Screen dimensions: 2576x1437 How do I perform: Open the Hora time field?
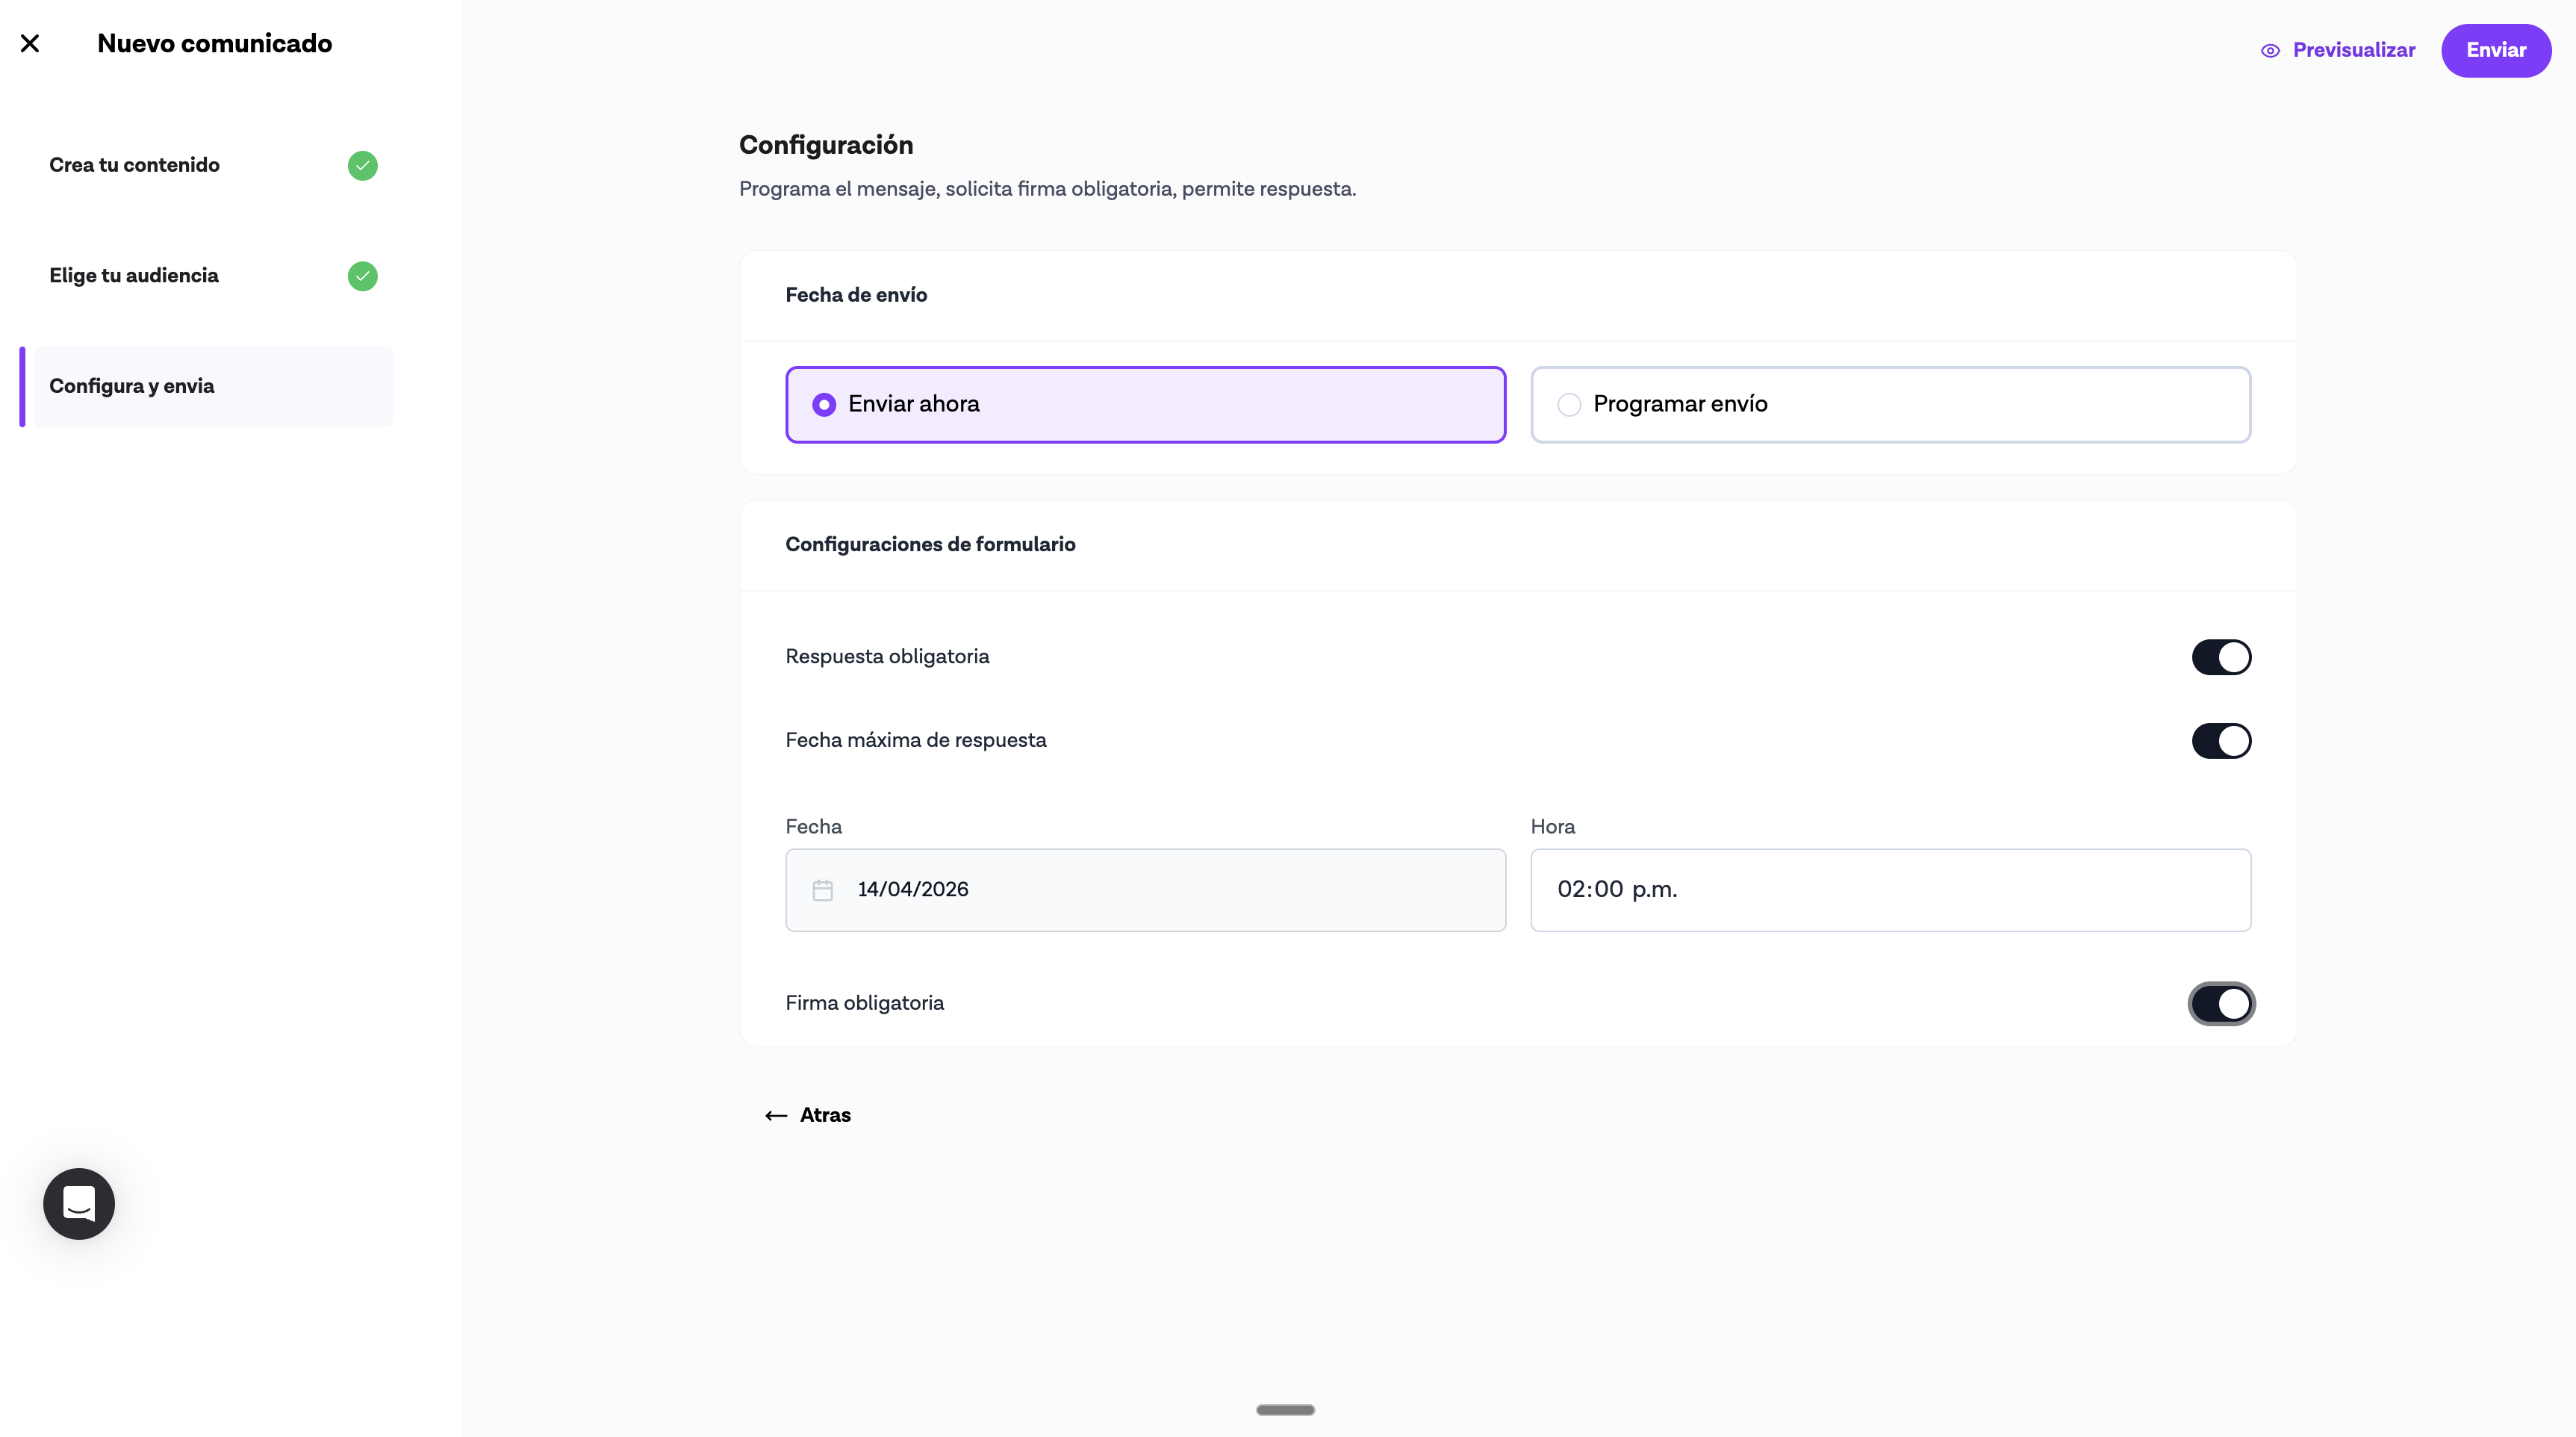(1890, 890)
